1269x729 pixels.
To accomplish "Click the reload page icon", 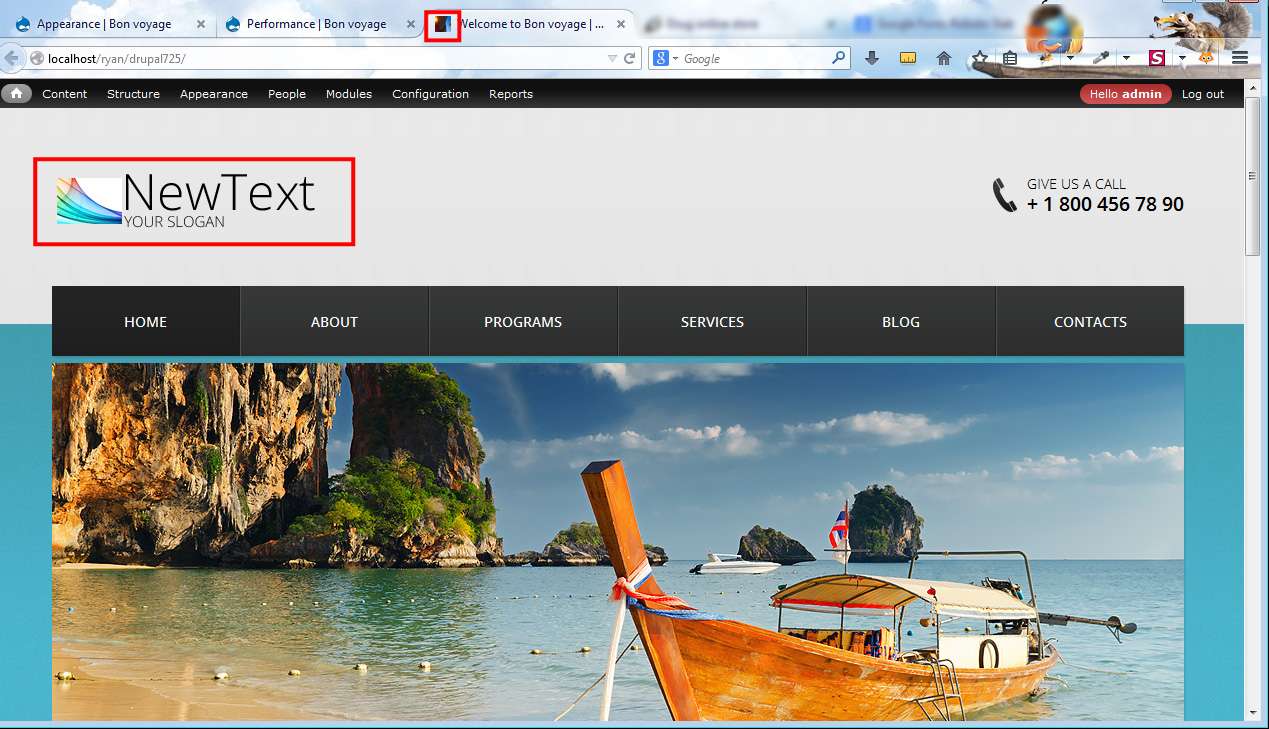I will (630, 59).
